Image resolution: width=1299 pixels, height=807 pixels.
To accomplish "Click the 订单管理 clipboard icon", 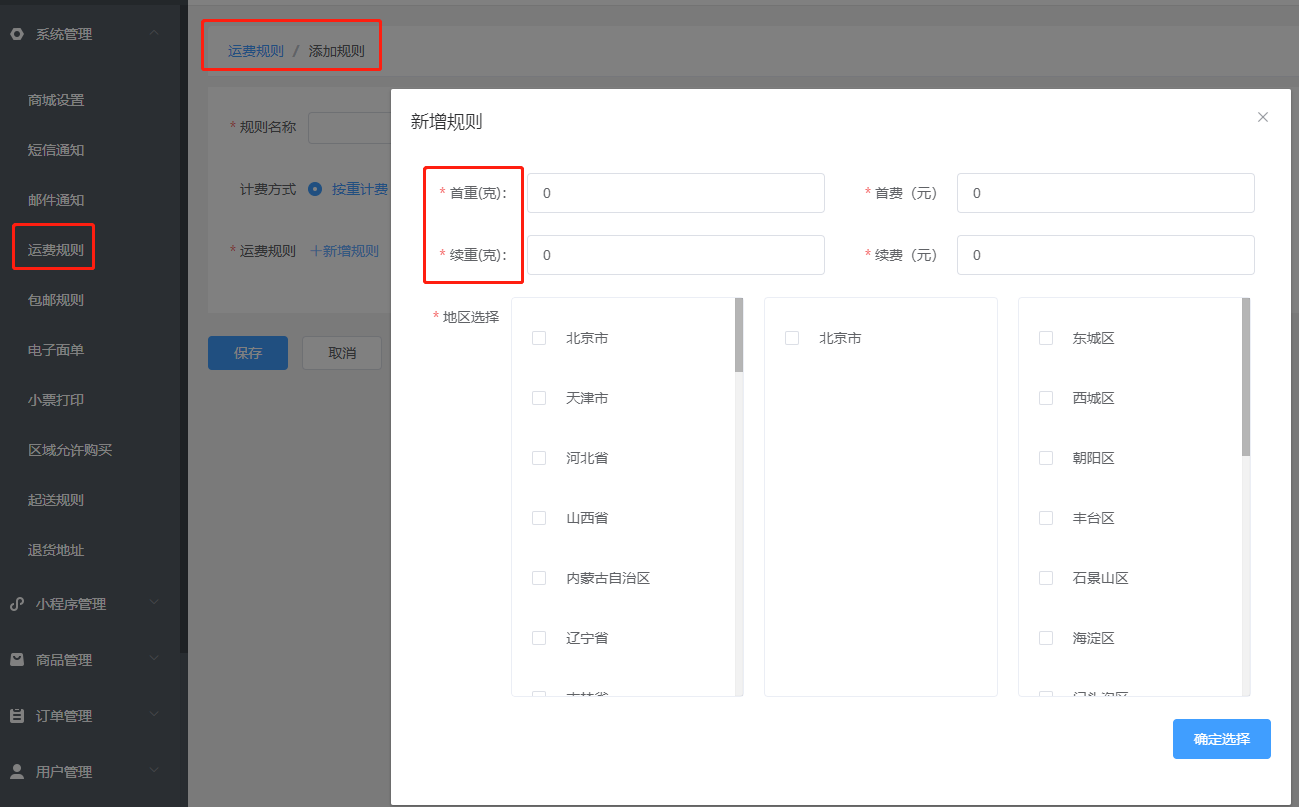I will [x=16, y=716].
